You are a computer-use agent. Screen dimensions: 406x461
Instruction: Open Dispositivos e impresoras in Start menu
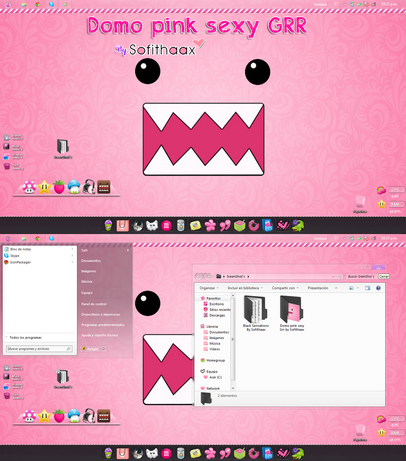101,315
